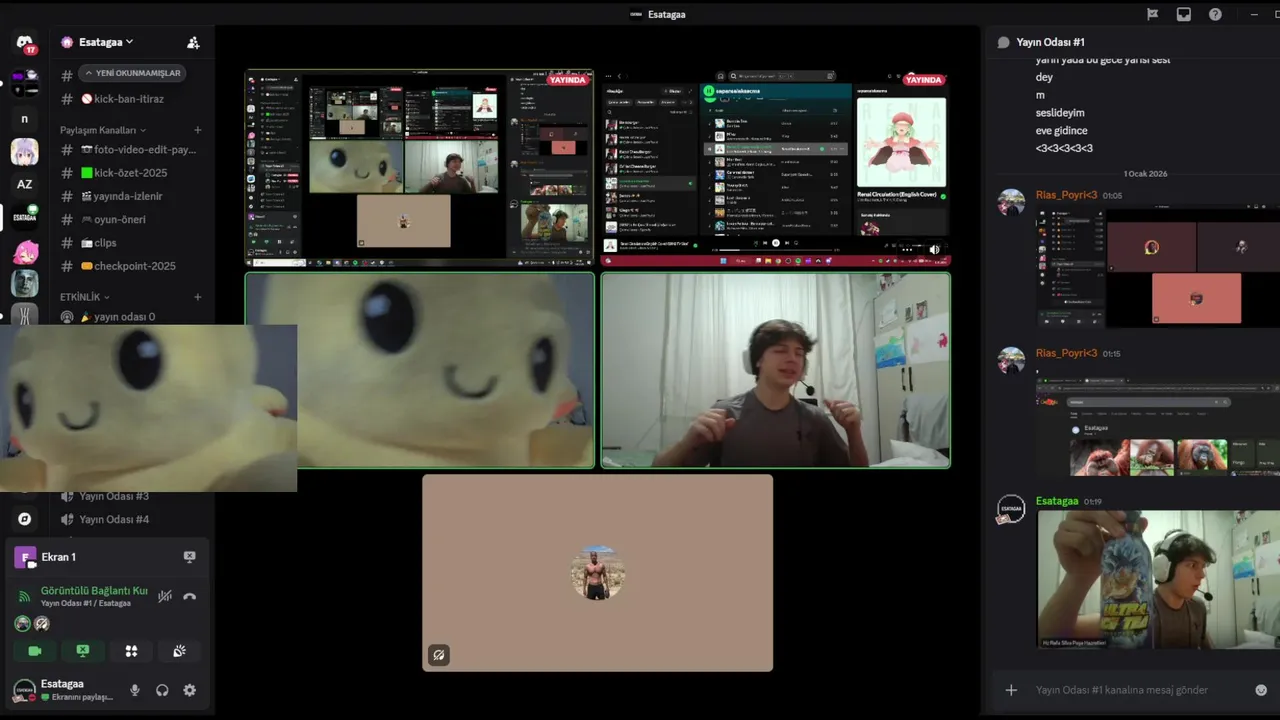Disconnect from voice channel hang-up icon

(x=189, y=597)
